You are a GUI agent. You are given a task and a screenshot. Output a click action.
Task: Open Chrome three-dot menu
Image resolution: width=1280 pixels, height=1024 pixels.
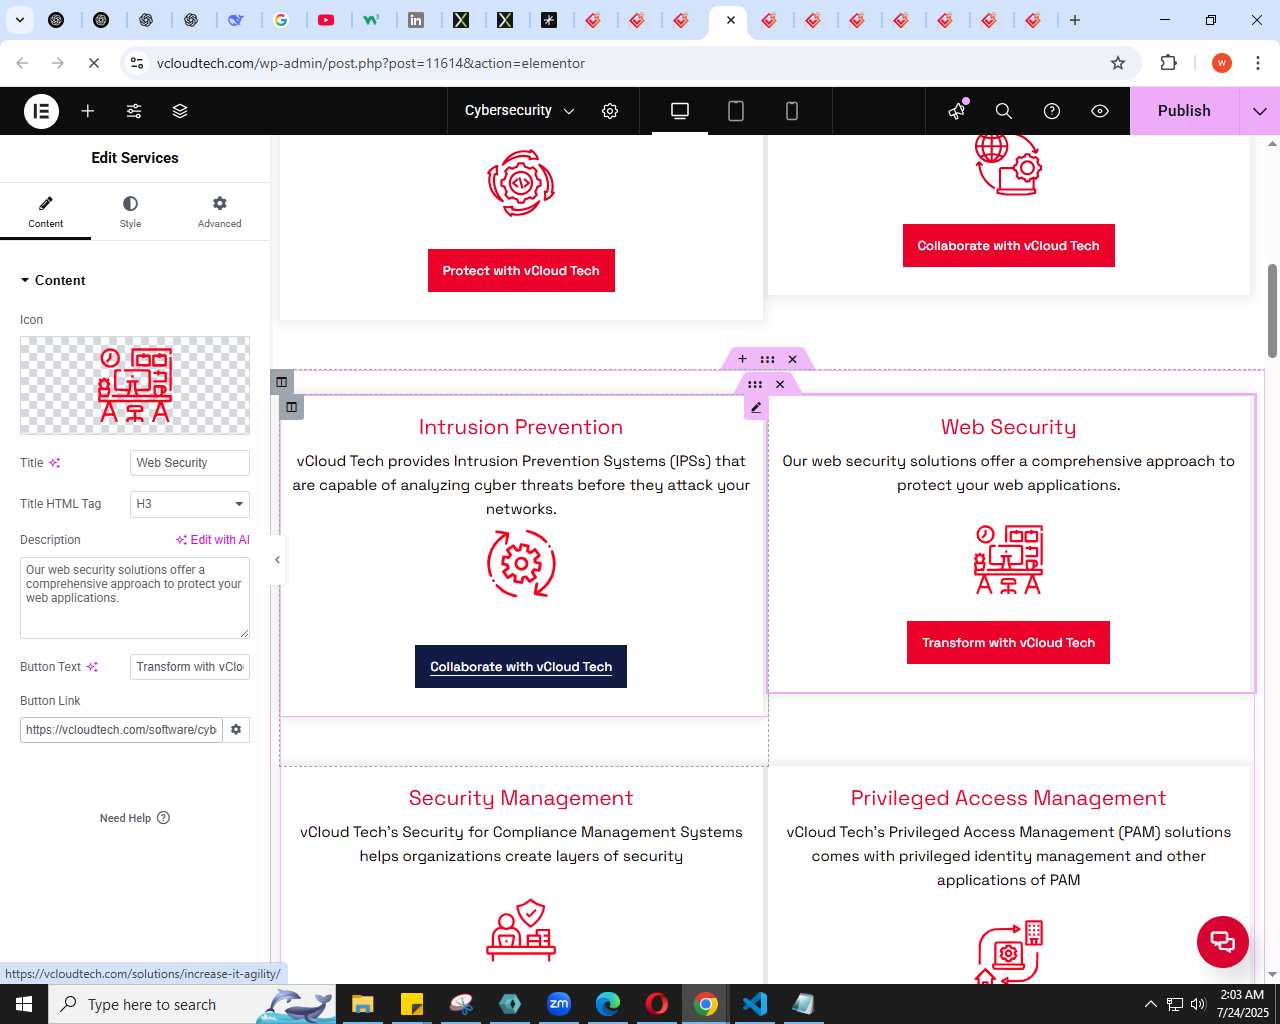pyautogui.click(x=1258, y=63)
